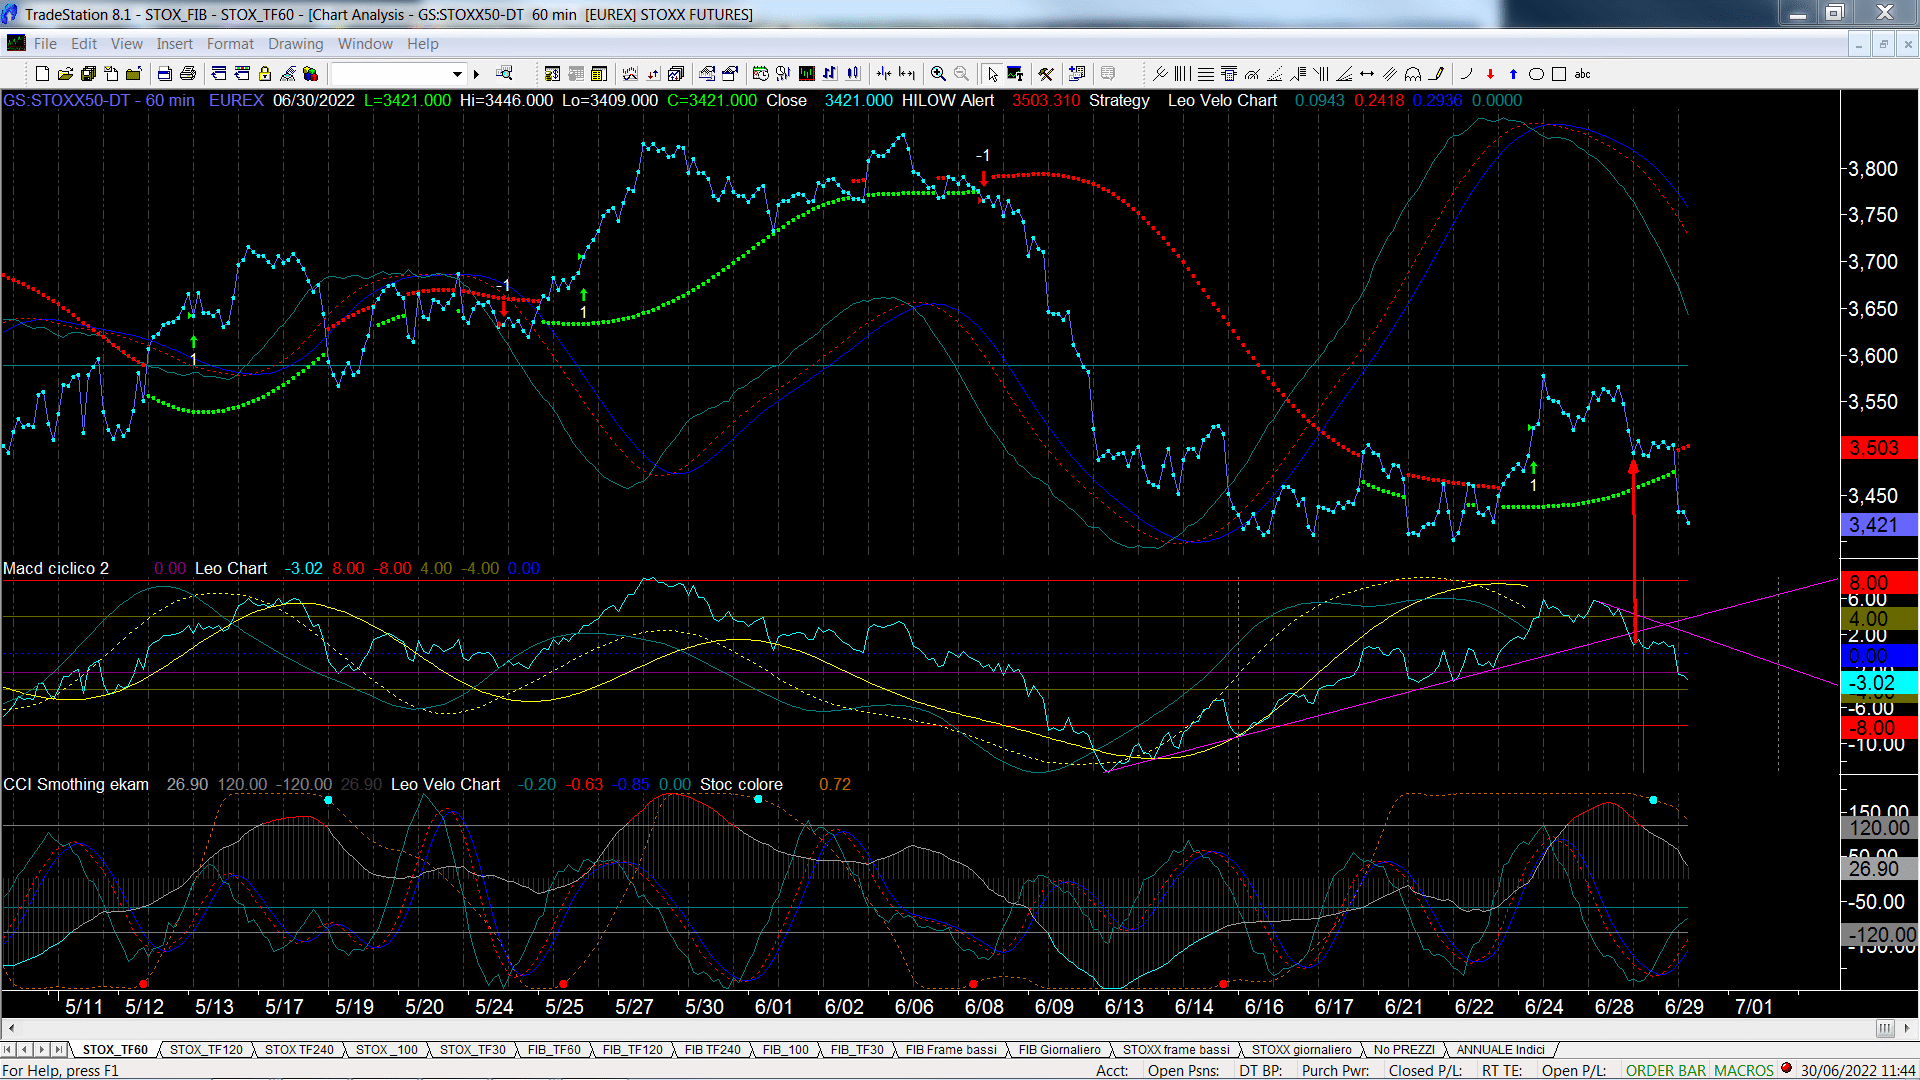Switch to STOXX frame bassi tab

pos(1176,1050)
